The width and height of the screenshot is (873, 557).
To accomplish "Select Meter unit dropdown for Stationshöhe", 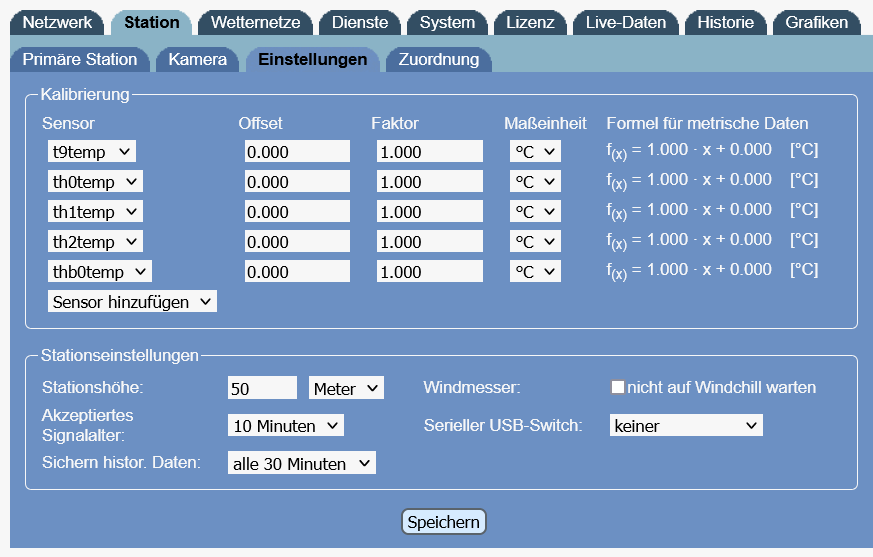I will [346, 388].
